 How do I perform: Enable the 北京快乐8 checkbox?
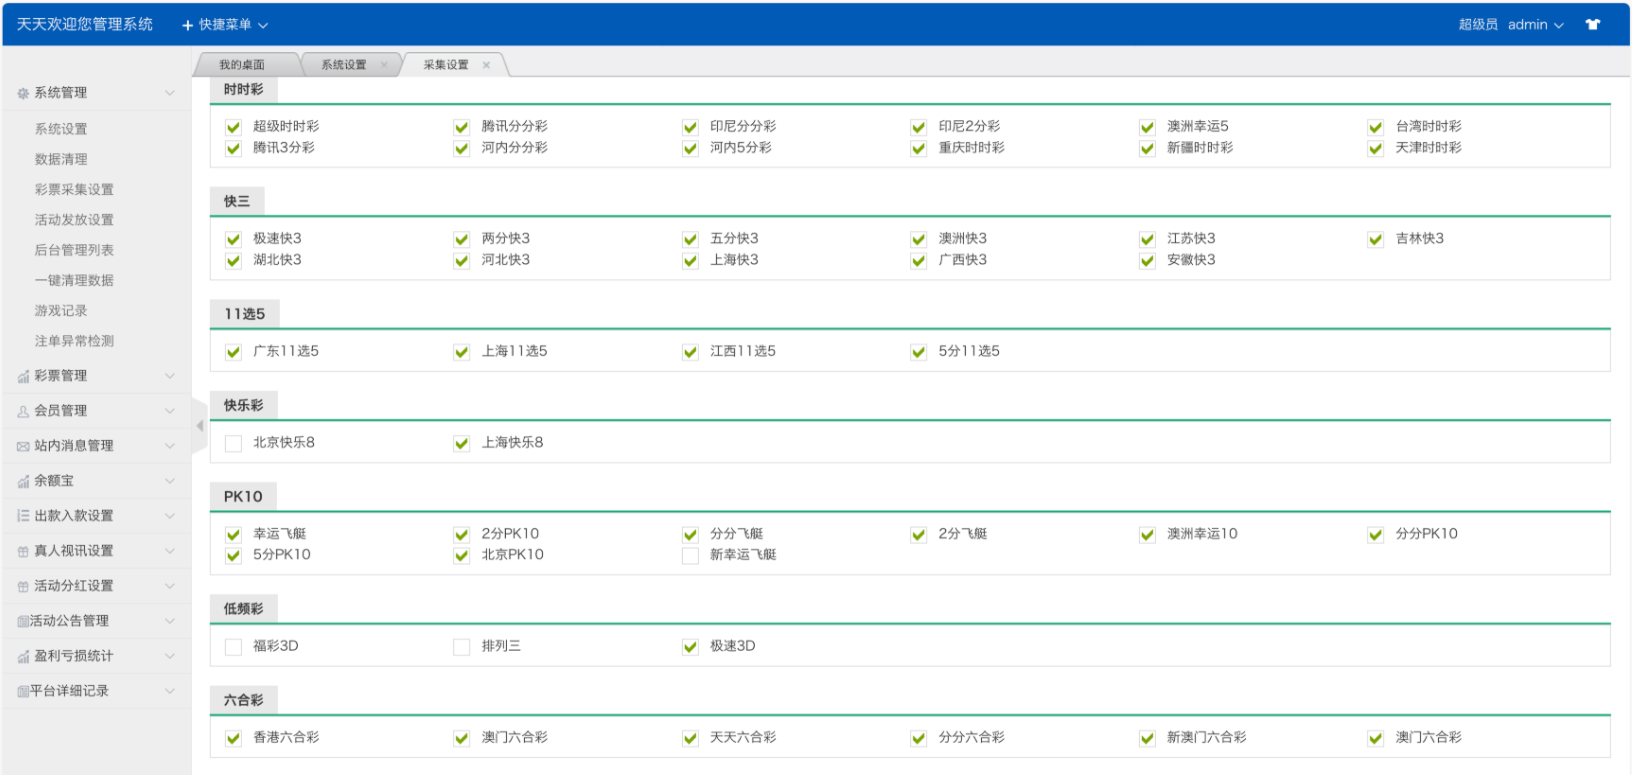click(233, 443)
